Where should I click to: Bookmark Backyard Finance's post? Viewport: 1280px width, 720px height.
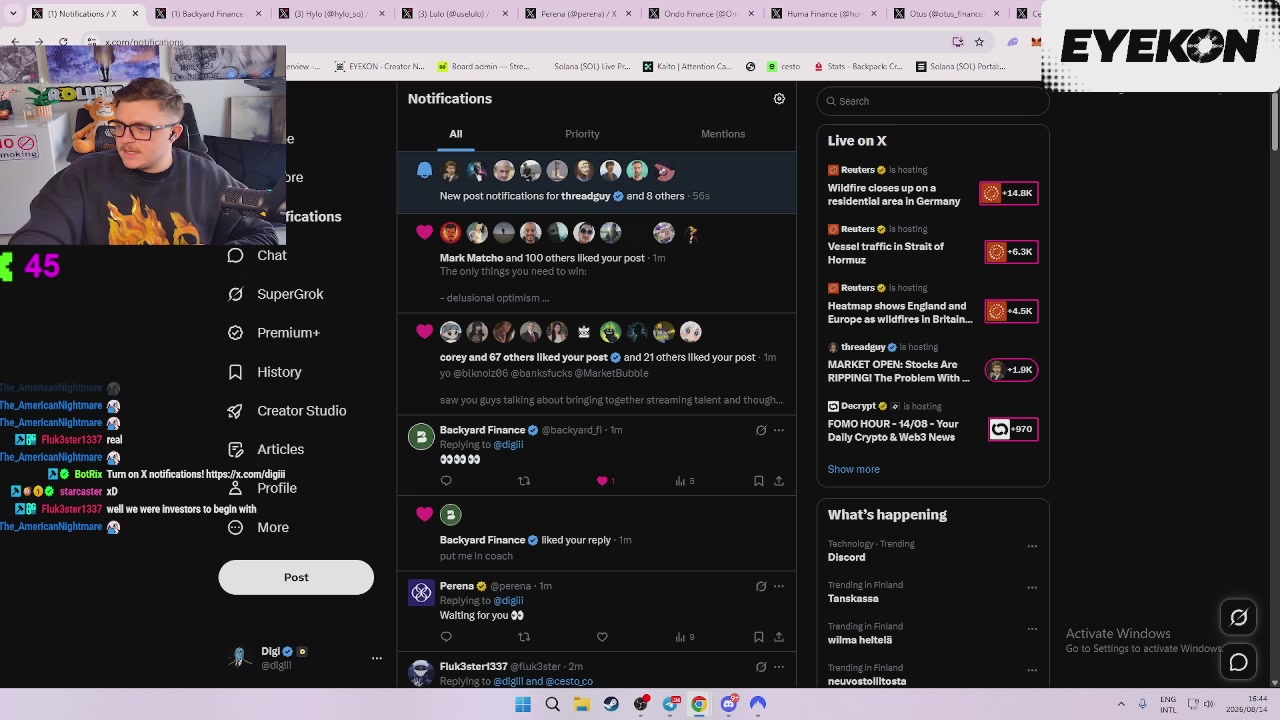[x=759, y=481]
